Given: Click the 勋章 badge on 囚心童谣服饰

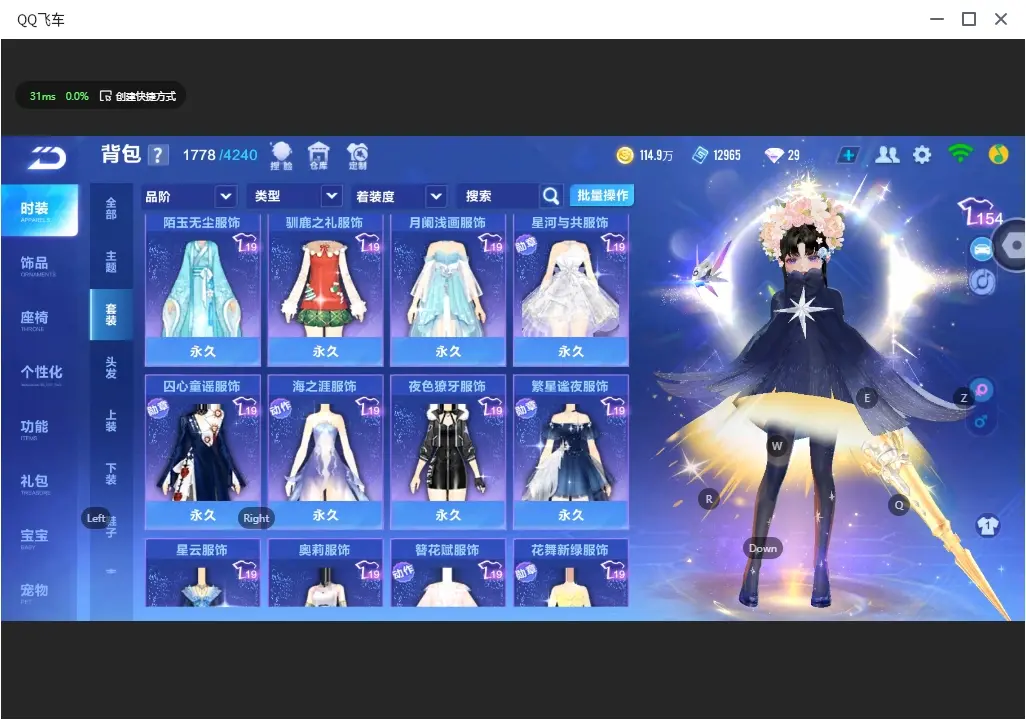Looking at the screenshot, I should (x=158, y=409).
